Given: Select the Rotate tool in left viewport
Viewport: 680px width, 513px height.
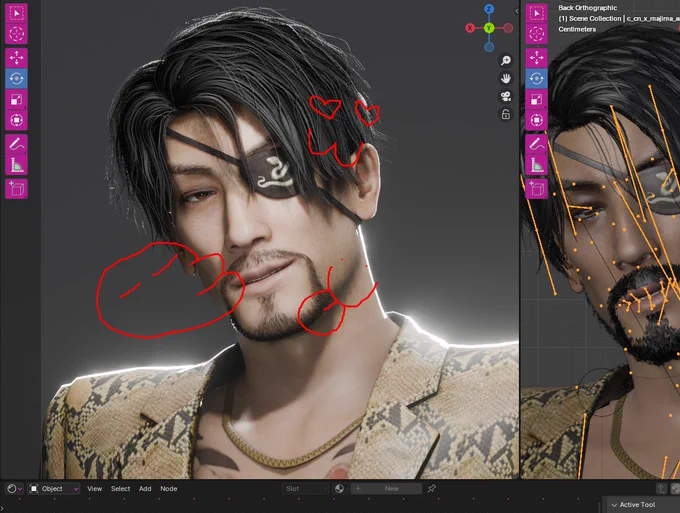Looking at the screenshot, I should tap(16, 79).
